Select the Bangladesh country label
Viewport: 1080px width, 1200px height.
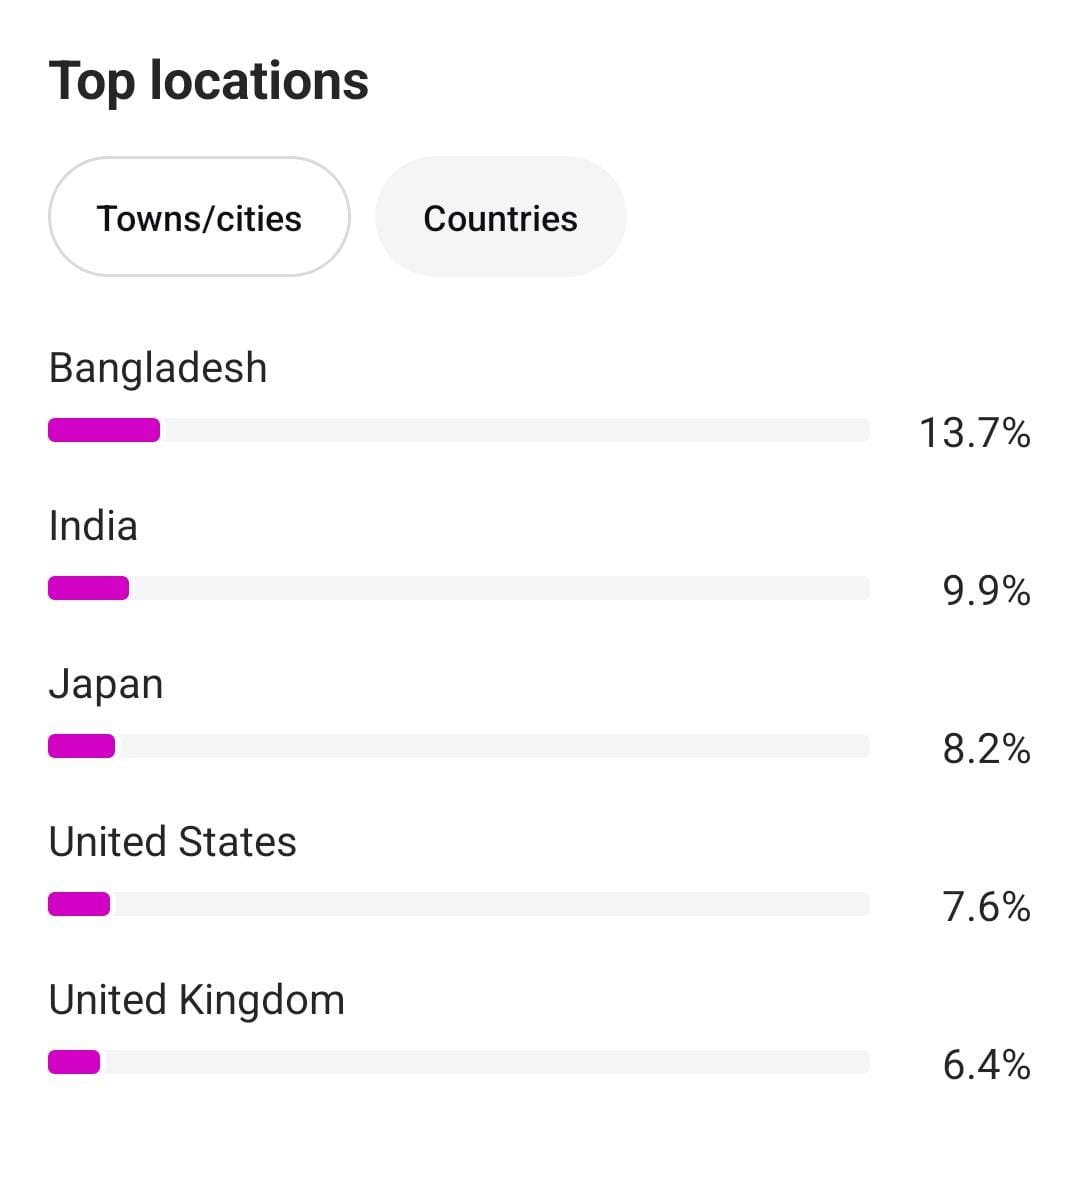coord(158,368)
